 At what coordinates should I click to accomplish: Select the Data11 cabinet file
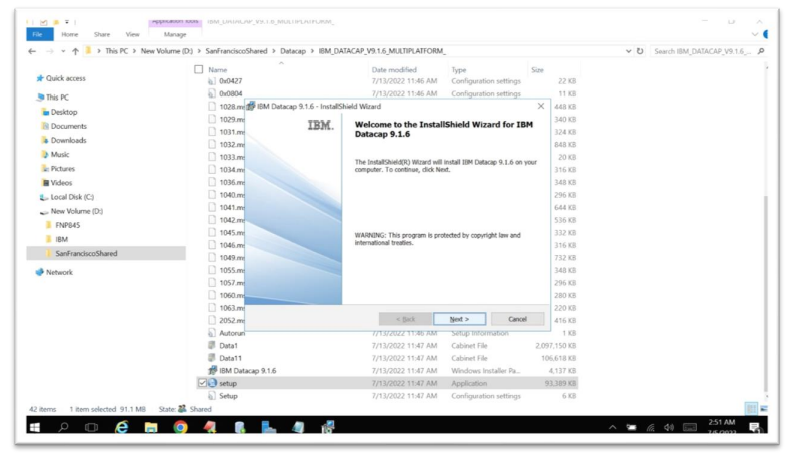point(387,358)
